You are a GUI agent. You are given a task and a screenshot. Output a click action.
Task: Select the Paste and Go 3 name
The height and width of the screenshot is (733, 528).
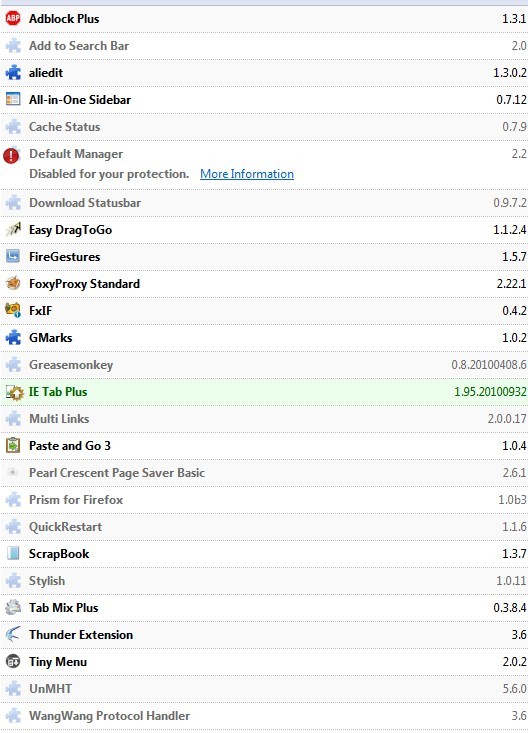click(x=70, y=446)
